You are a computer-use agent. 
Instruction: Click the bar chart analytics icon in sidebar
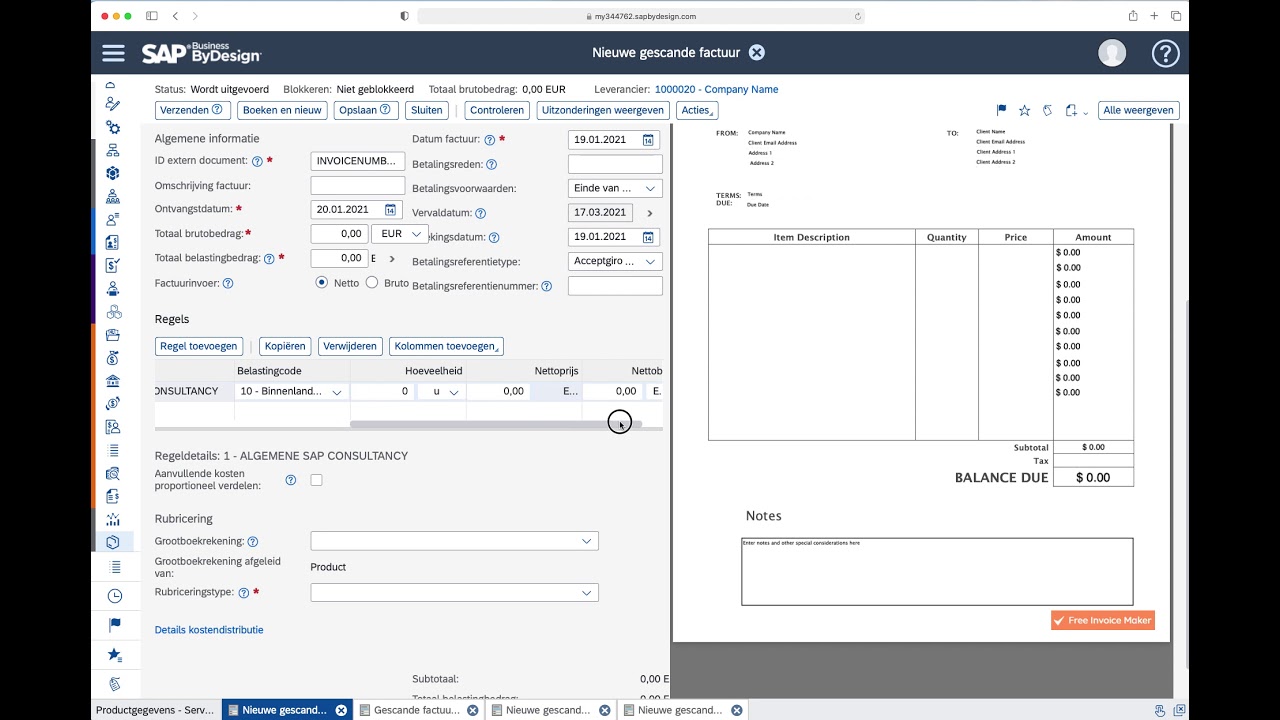coord(113,519)
